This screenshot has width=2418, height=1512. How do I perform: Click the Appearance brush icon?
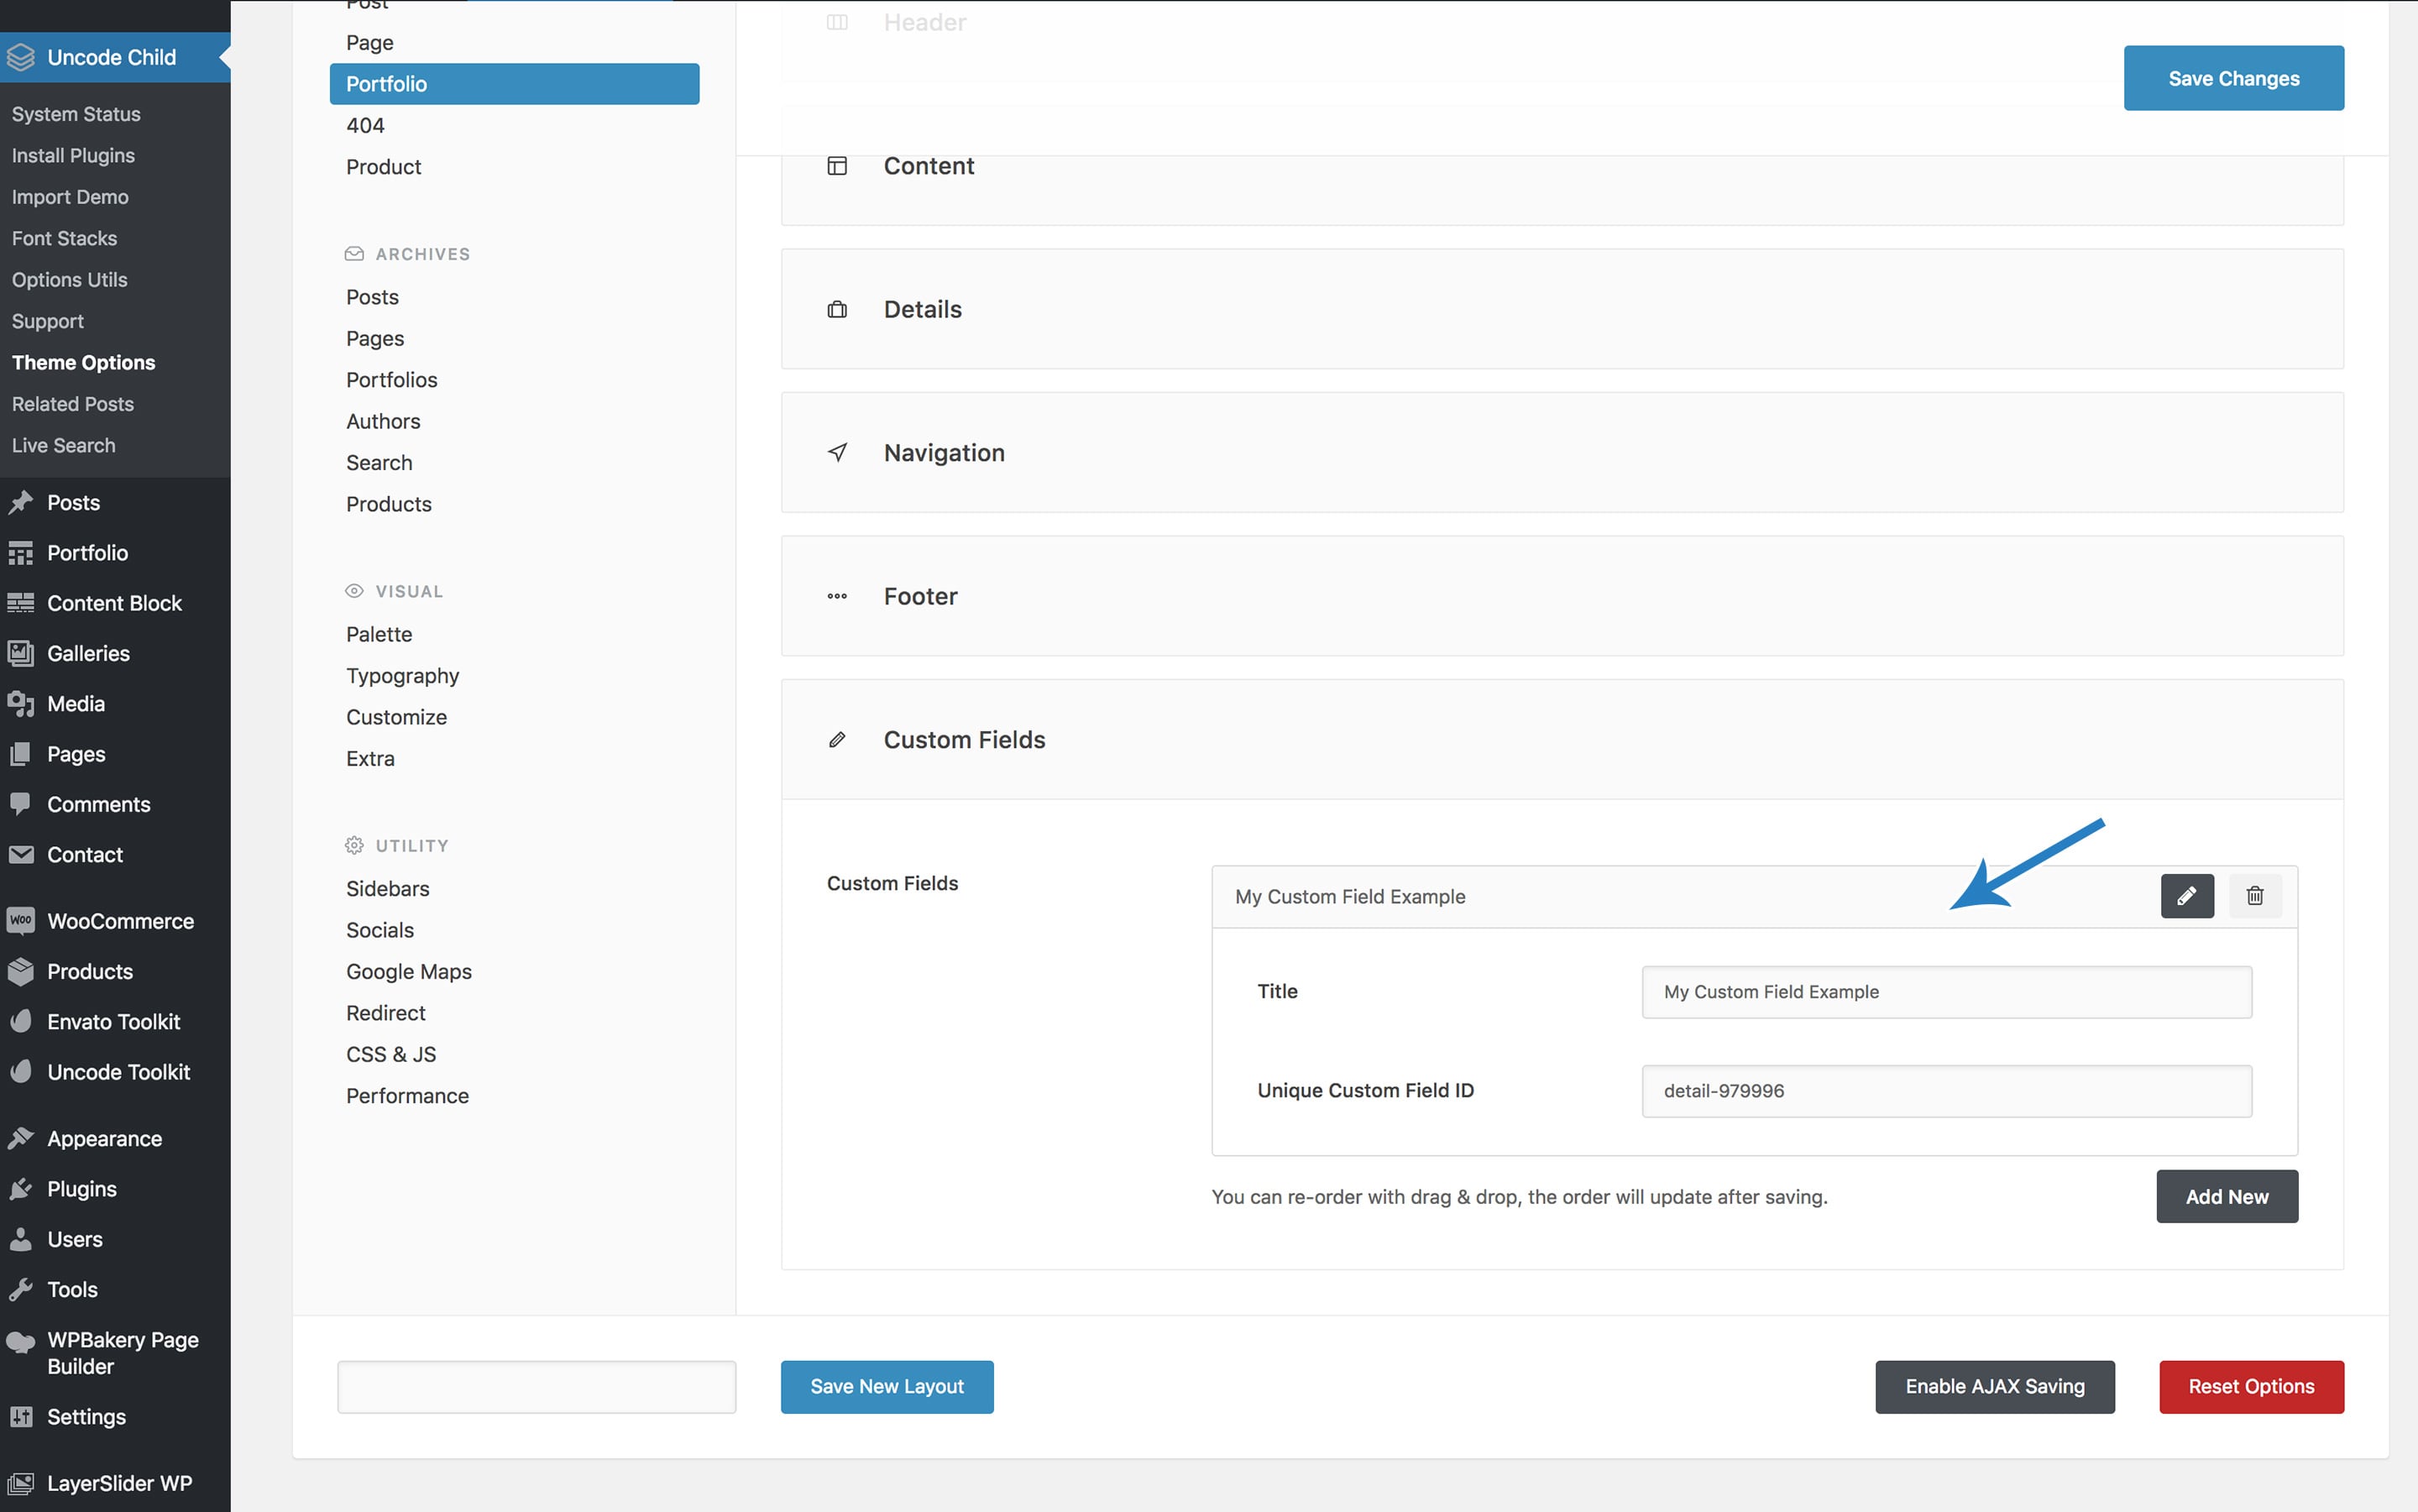[x=20, y=1138]
